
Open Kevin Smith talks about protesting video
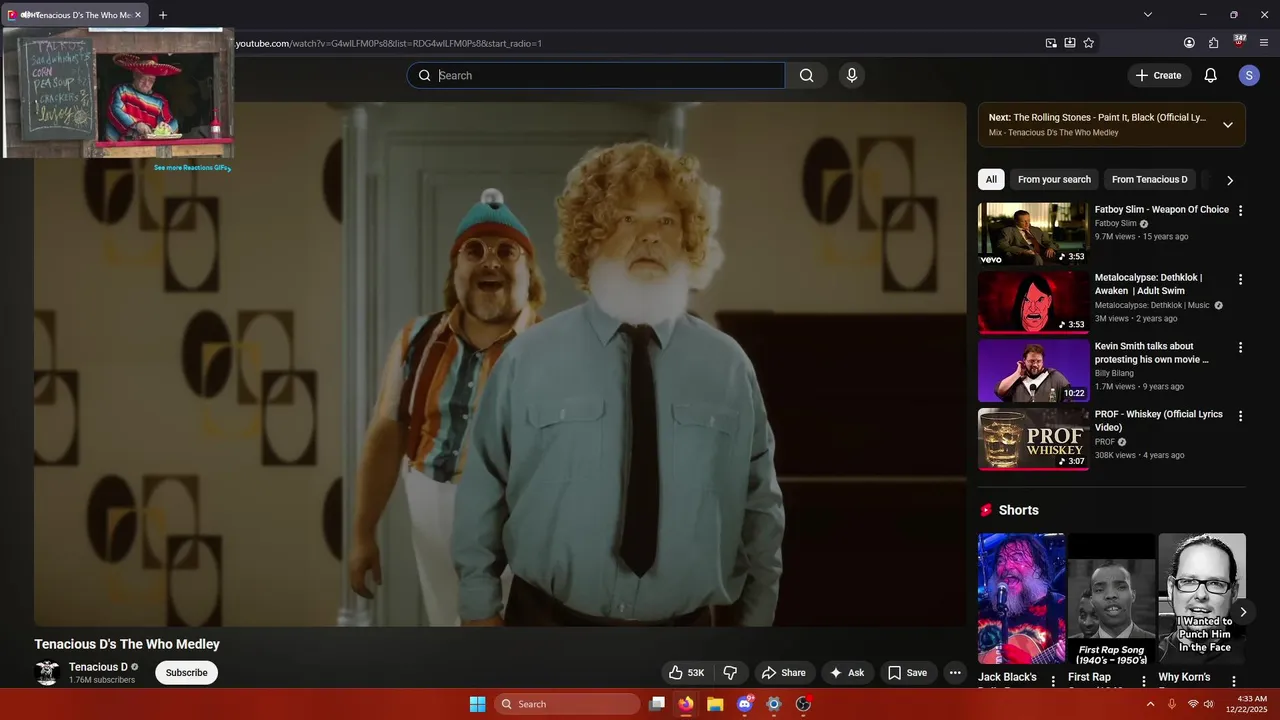(x=1033, y=370)
